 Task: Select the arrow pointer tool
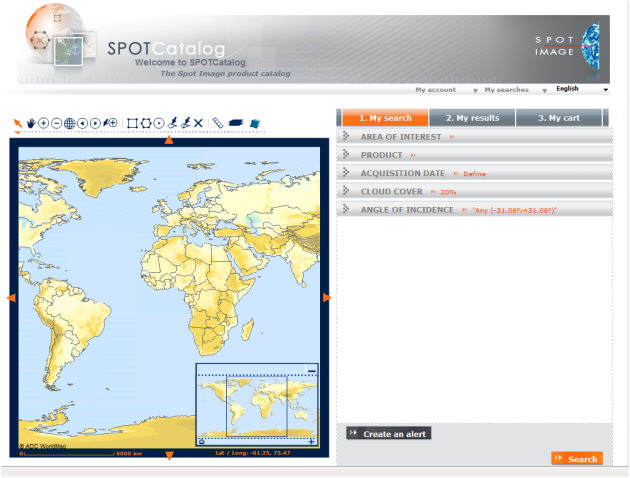(x=17, y=123)
